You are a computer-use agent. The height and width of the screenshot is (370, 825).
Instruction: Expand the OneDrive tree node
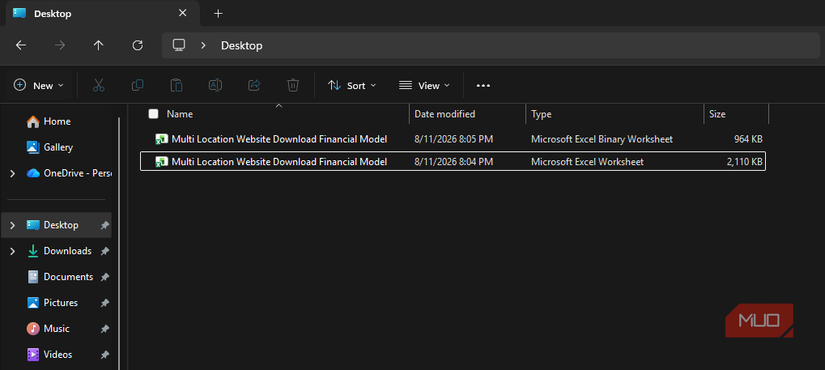click(x=13, y=173)
